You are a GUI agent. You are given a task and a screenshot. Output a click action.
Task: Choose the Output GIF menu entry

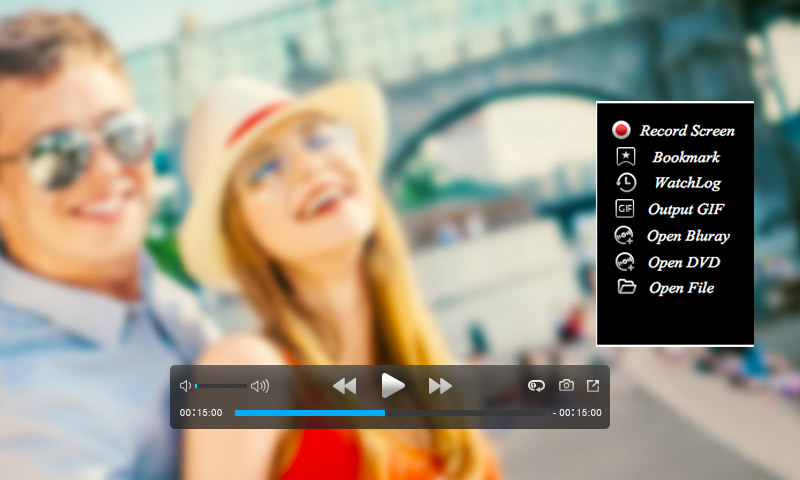point(685,209)
